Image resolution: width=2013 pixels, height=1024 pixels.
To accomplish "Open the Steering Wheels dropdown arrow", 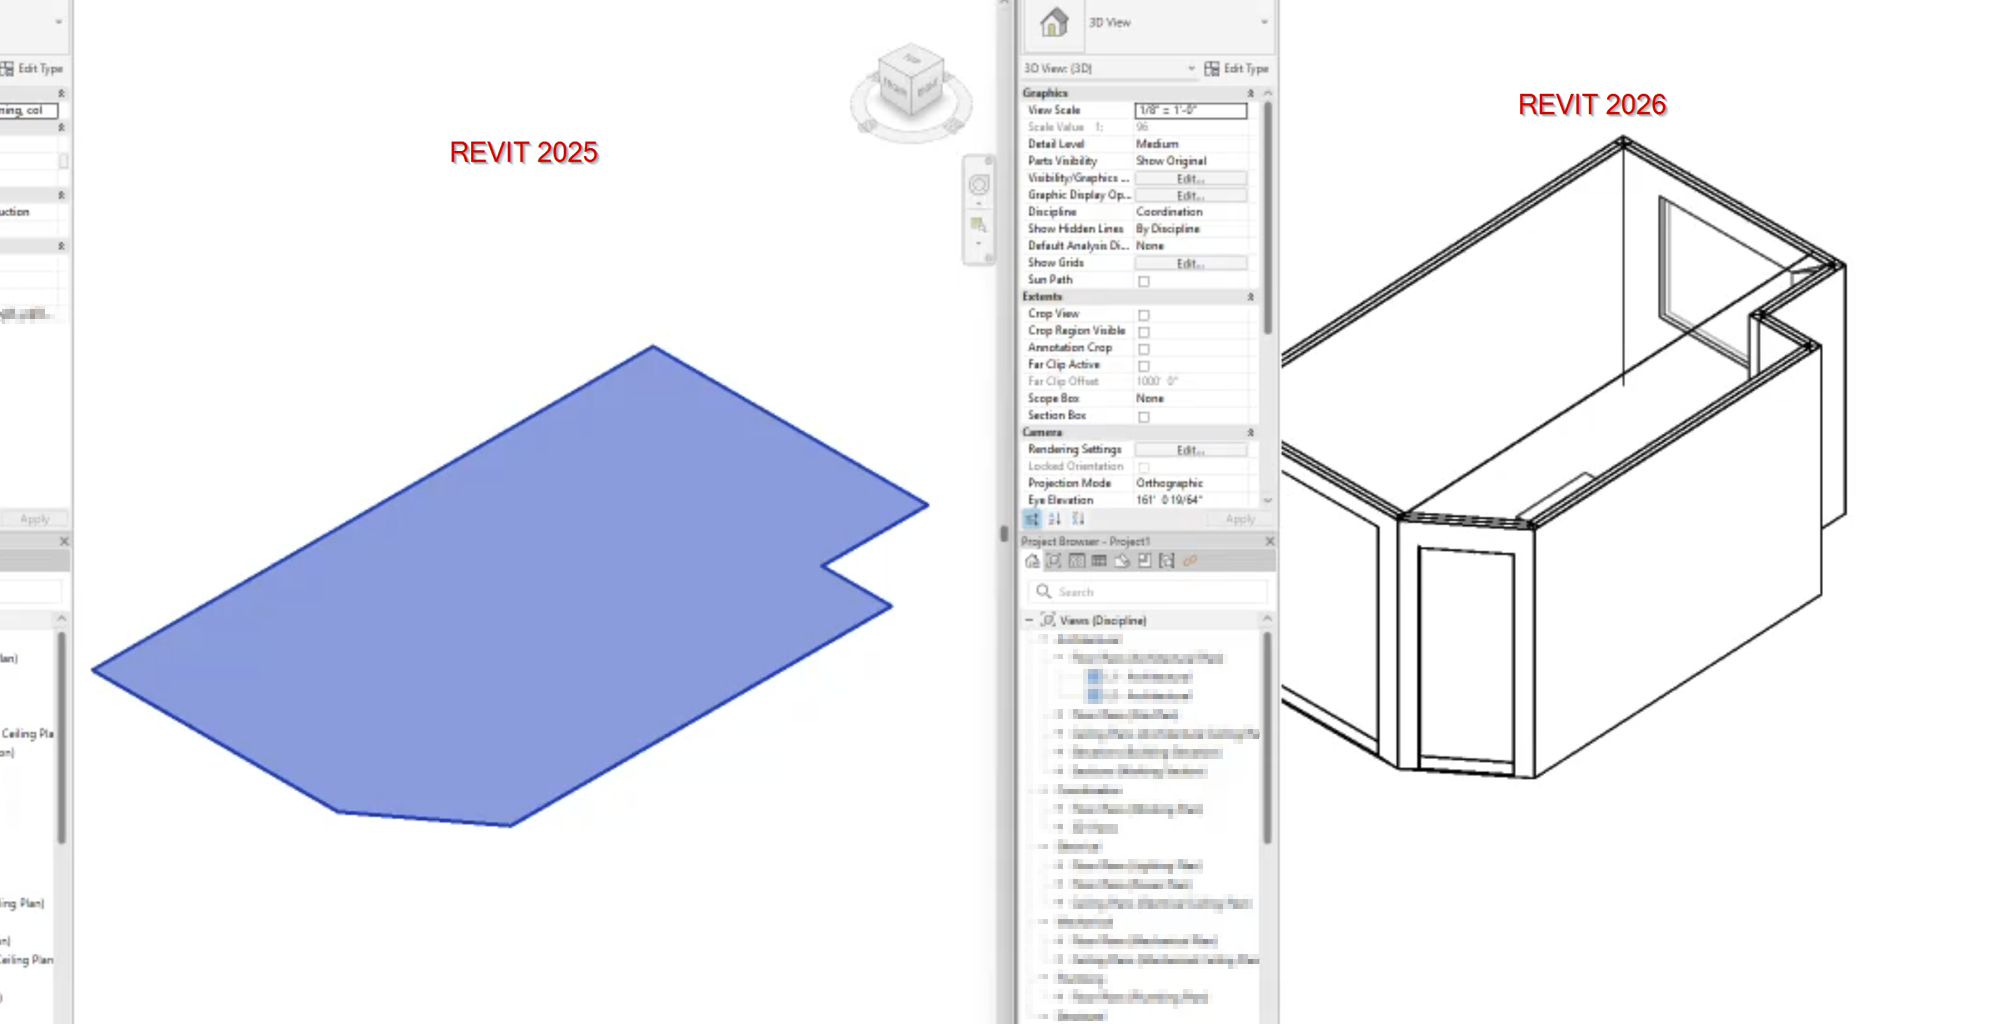I will click(x=978, y=203).
